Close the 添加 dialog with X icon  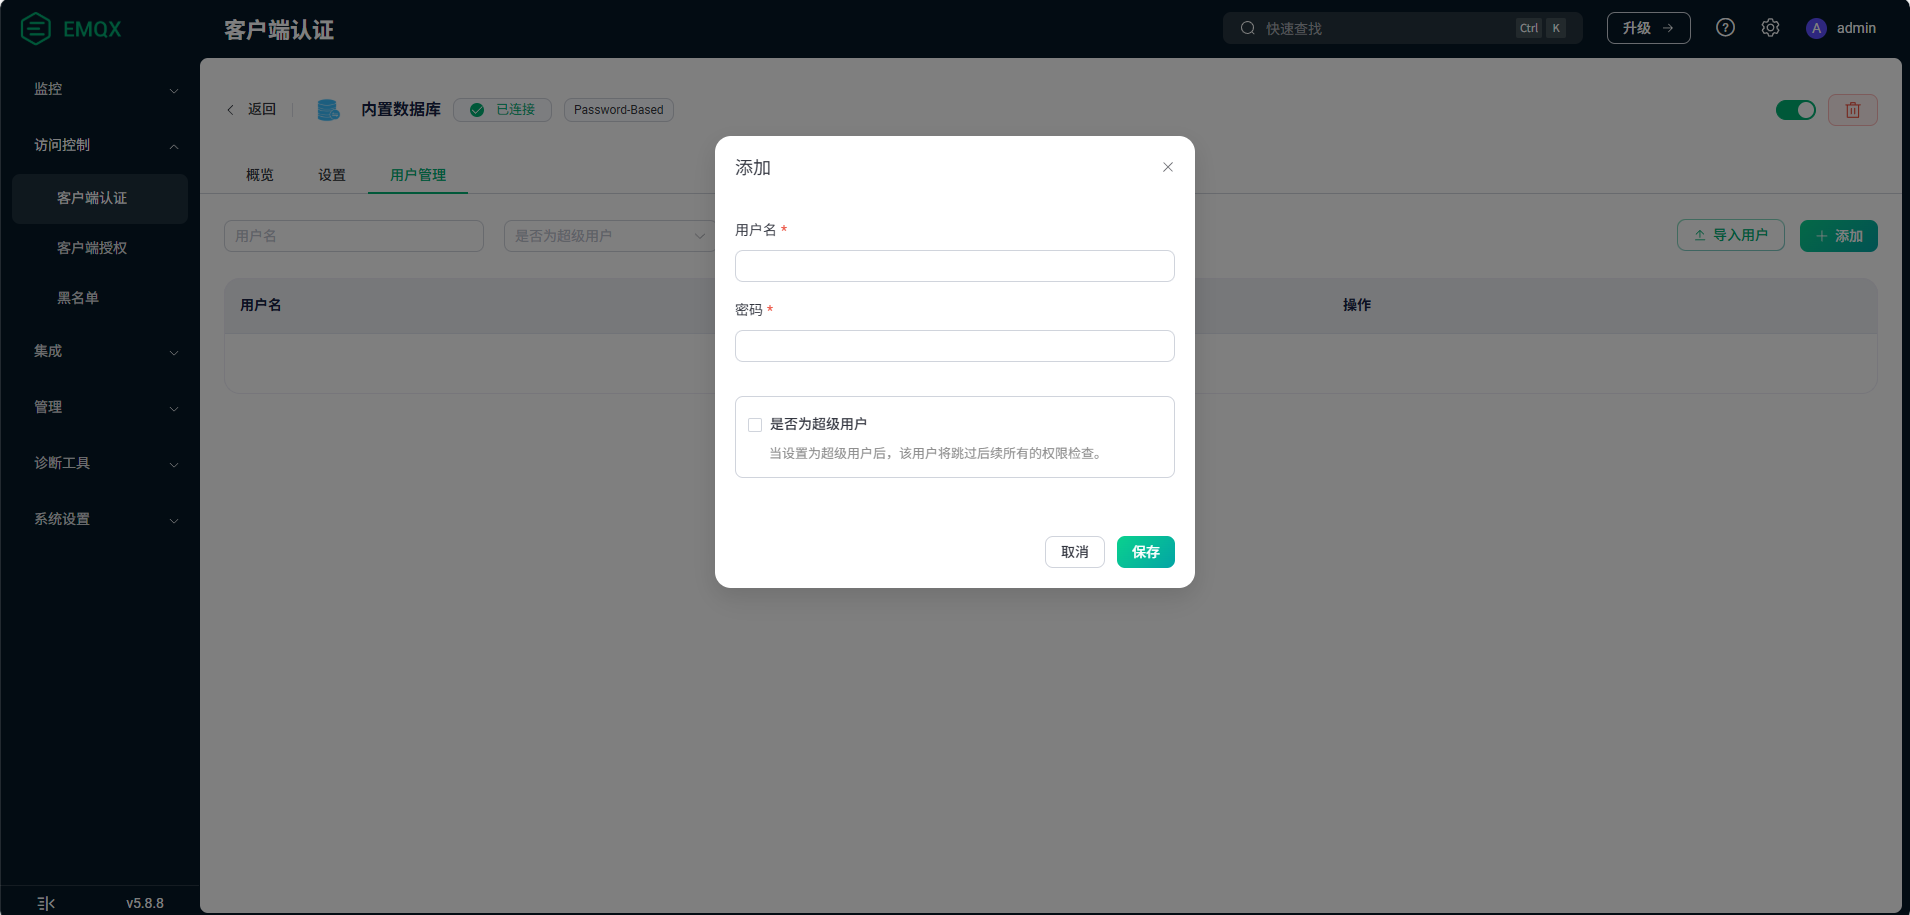pyautogui.click(x=1168, y=167)
